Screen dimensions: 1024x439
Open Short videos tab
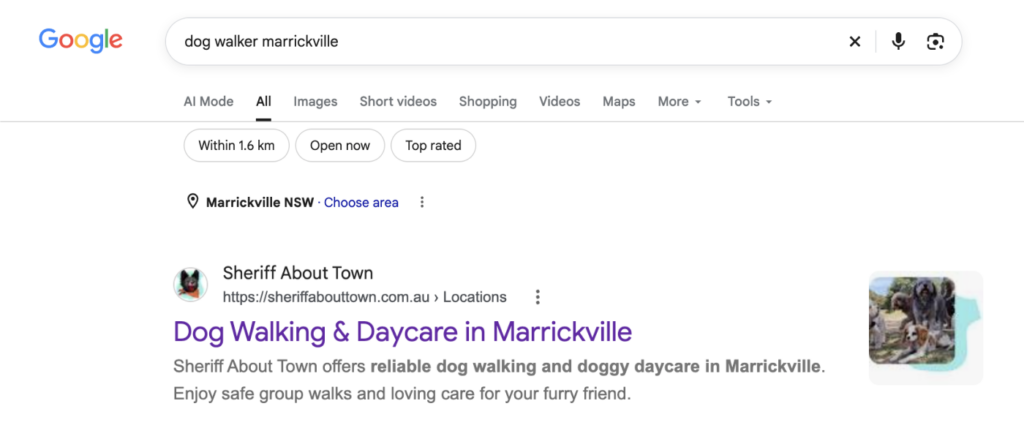[x=398, y=101]
